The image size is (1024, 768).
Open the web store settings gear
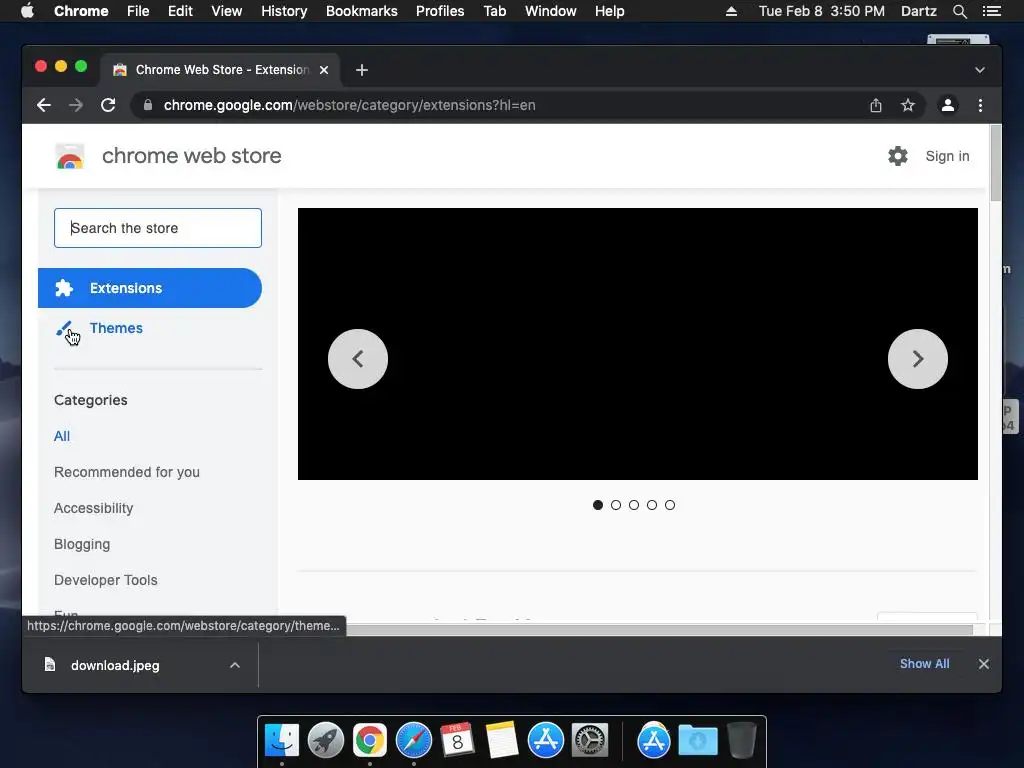[898, 156]
